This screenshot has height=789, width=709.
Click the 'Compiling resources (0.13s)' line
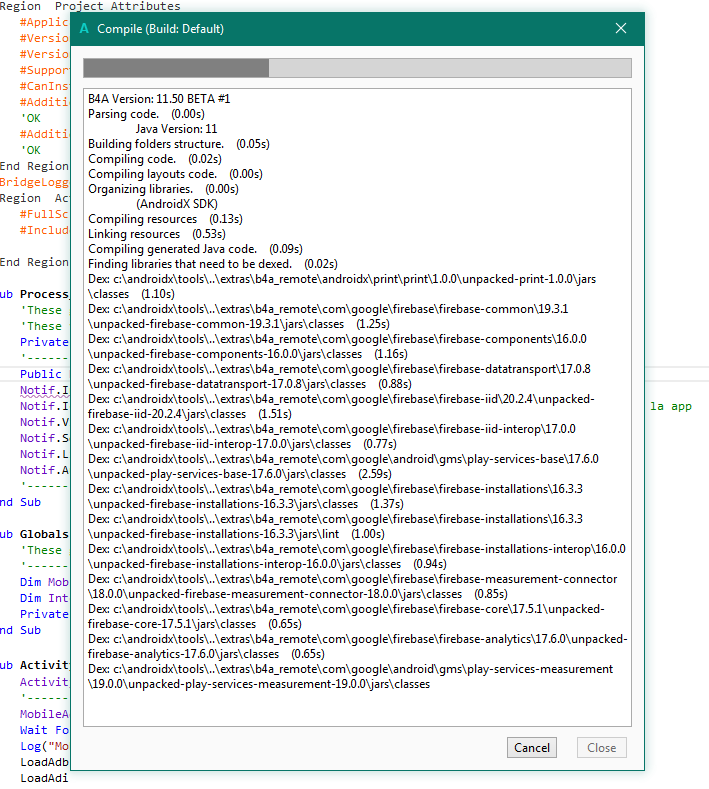165,219
